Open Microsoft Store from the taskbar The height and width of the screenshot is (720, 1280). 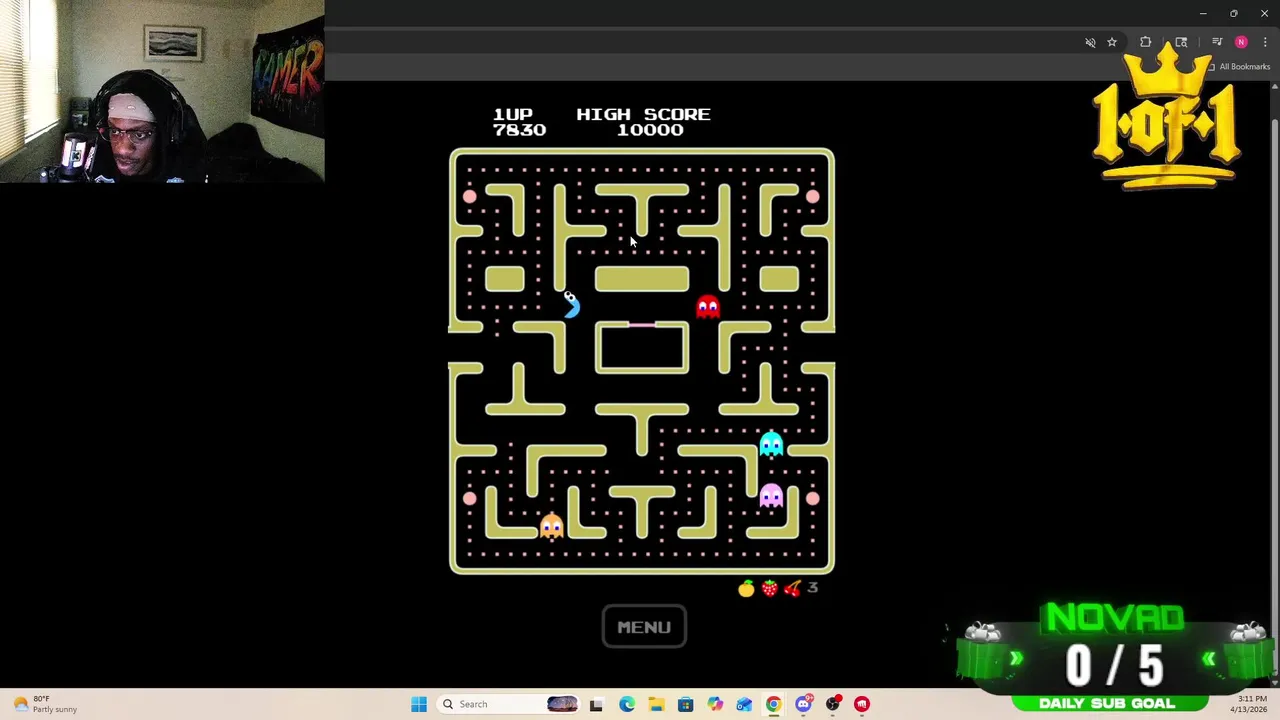(x=685, y=704)
